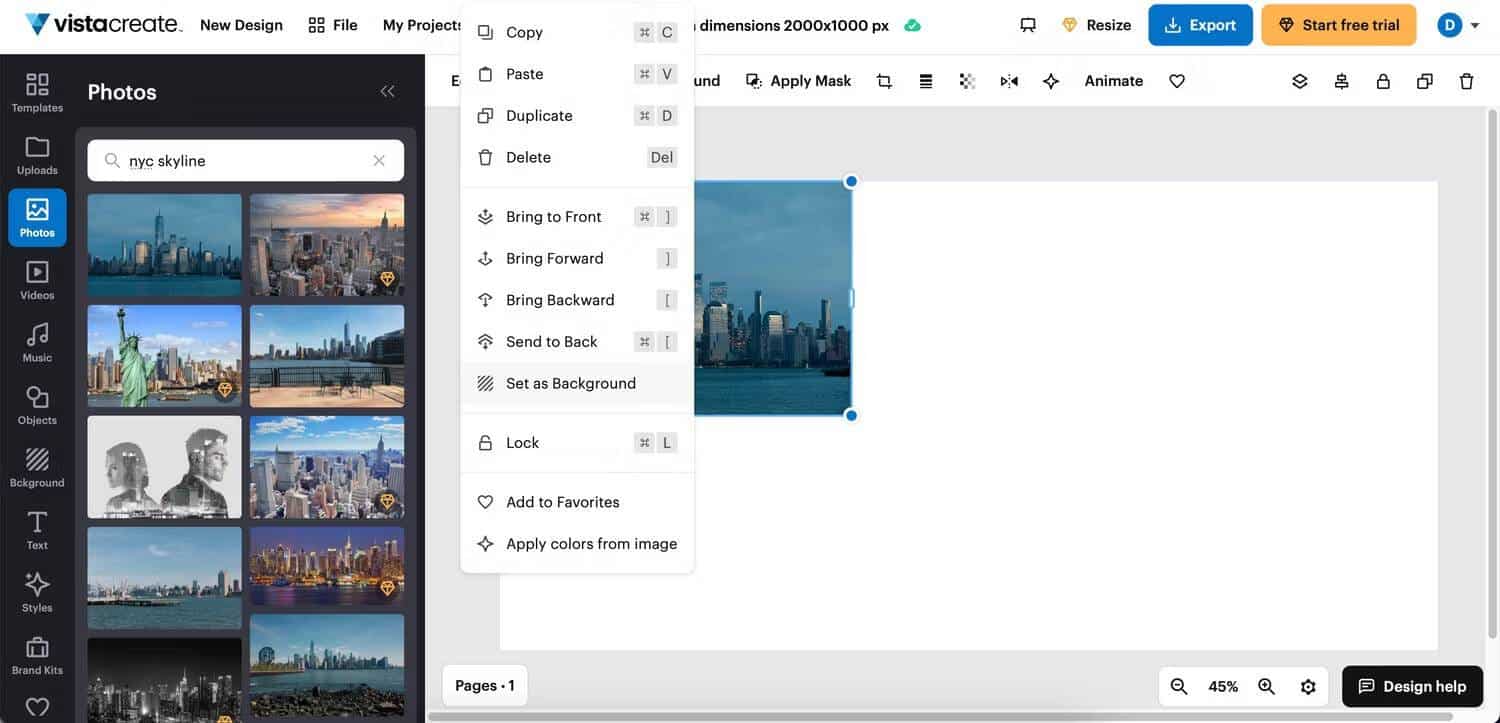Viewport: 1500px width, 723px height.
Task: Collapse the Photos panel with double chevron
Action: [387, 92]
